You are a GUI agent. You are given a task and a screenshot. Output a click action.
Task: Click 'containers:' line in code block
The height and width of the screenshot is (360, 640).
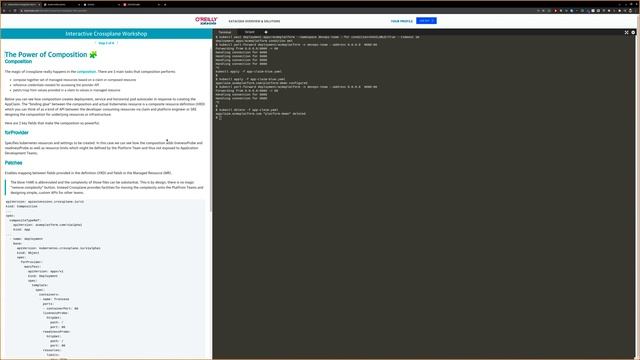[x=49, y=294]
